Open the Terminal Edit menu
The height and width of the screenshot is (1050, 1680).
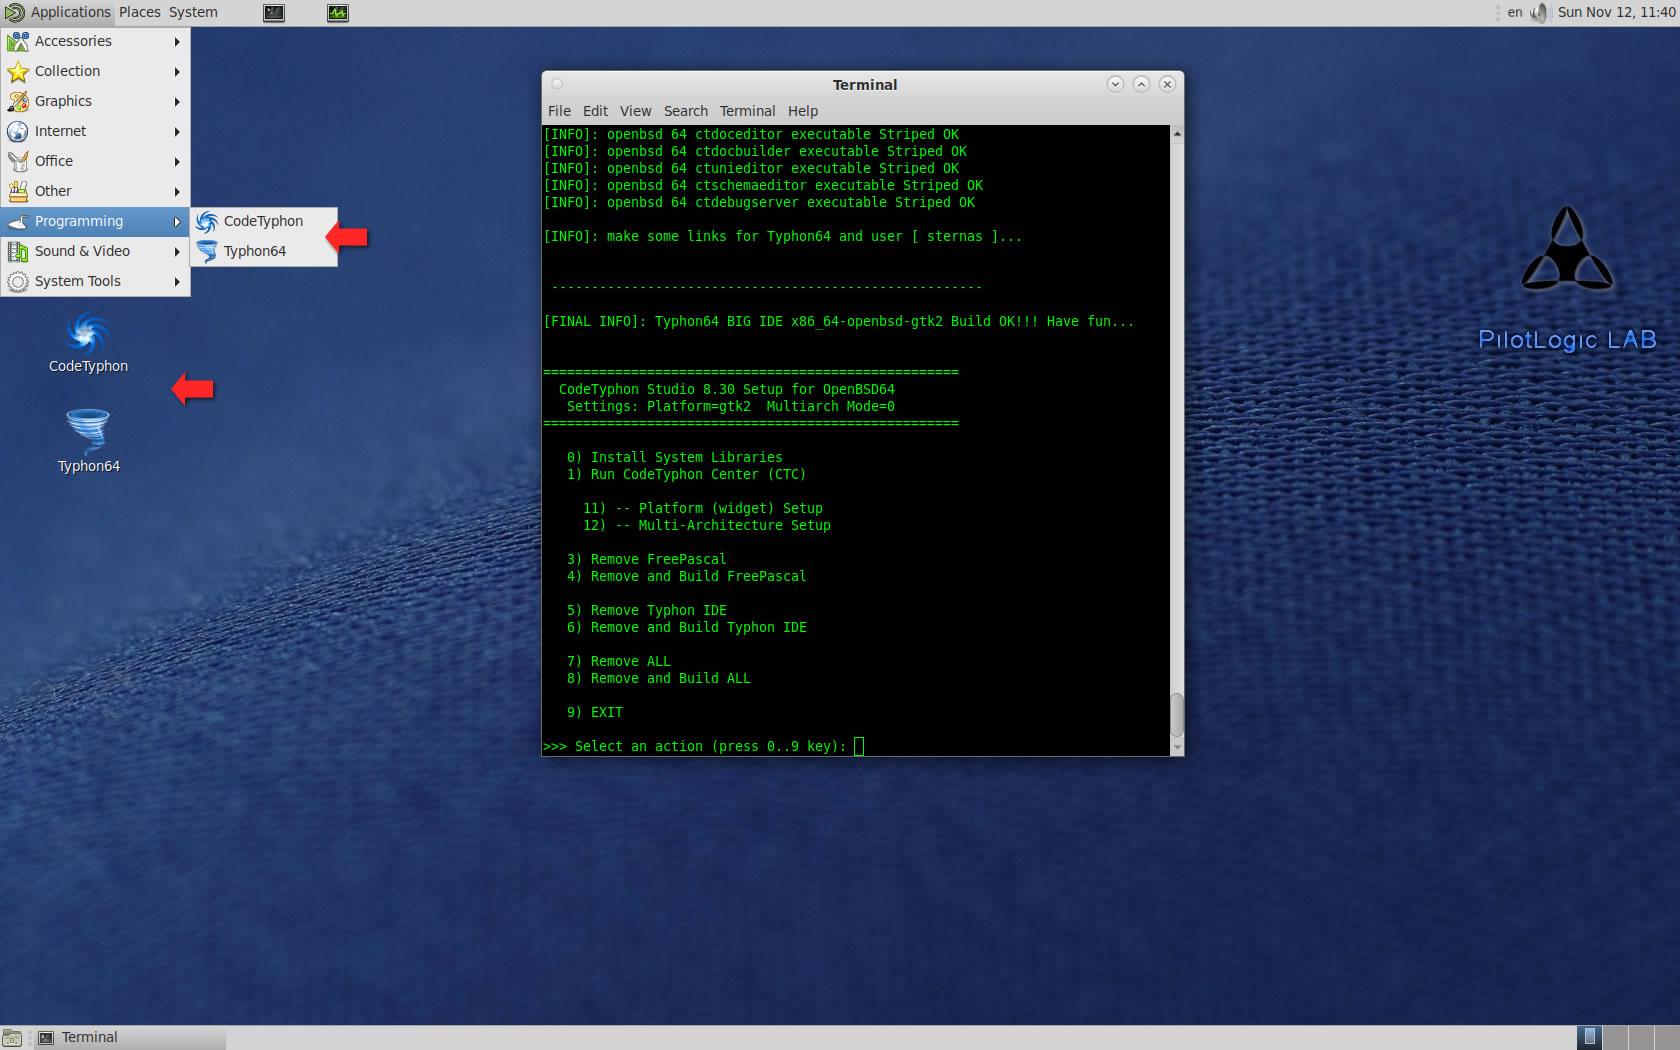(595, 111)
